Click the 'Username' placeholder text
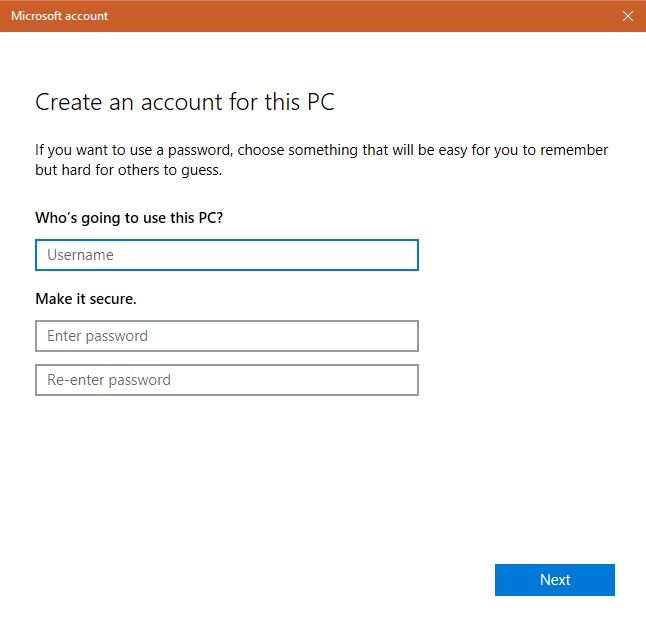This screenshot has width=646, height=629. point(80,255)
